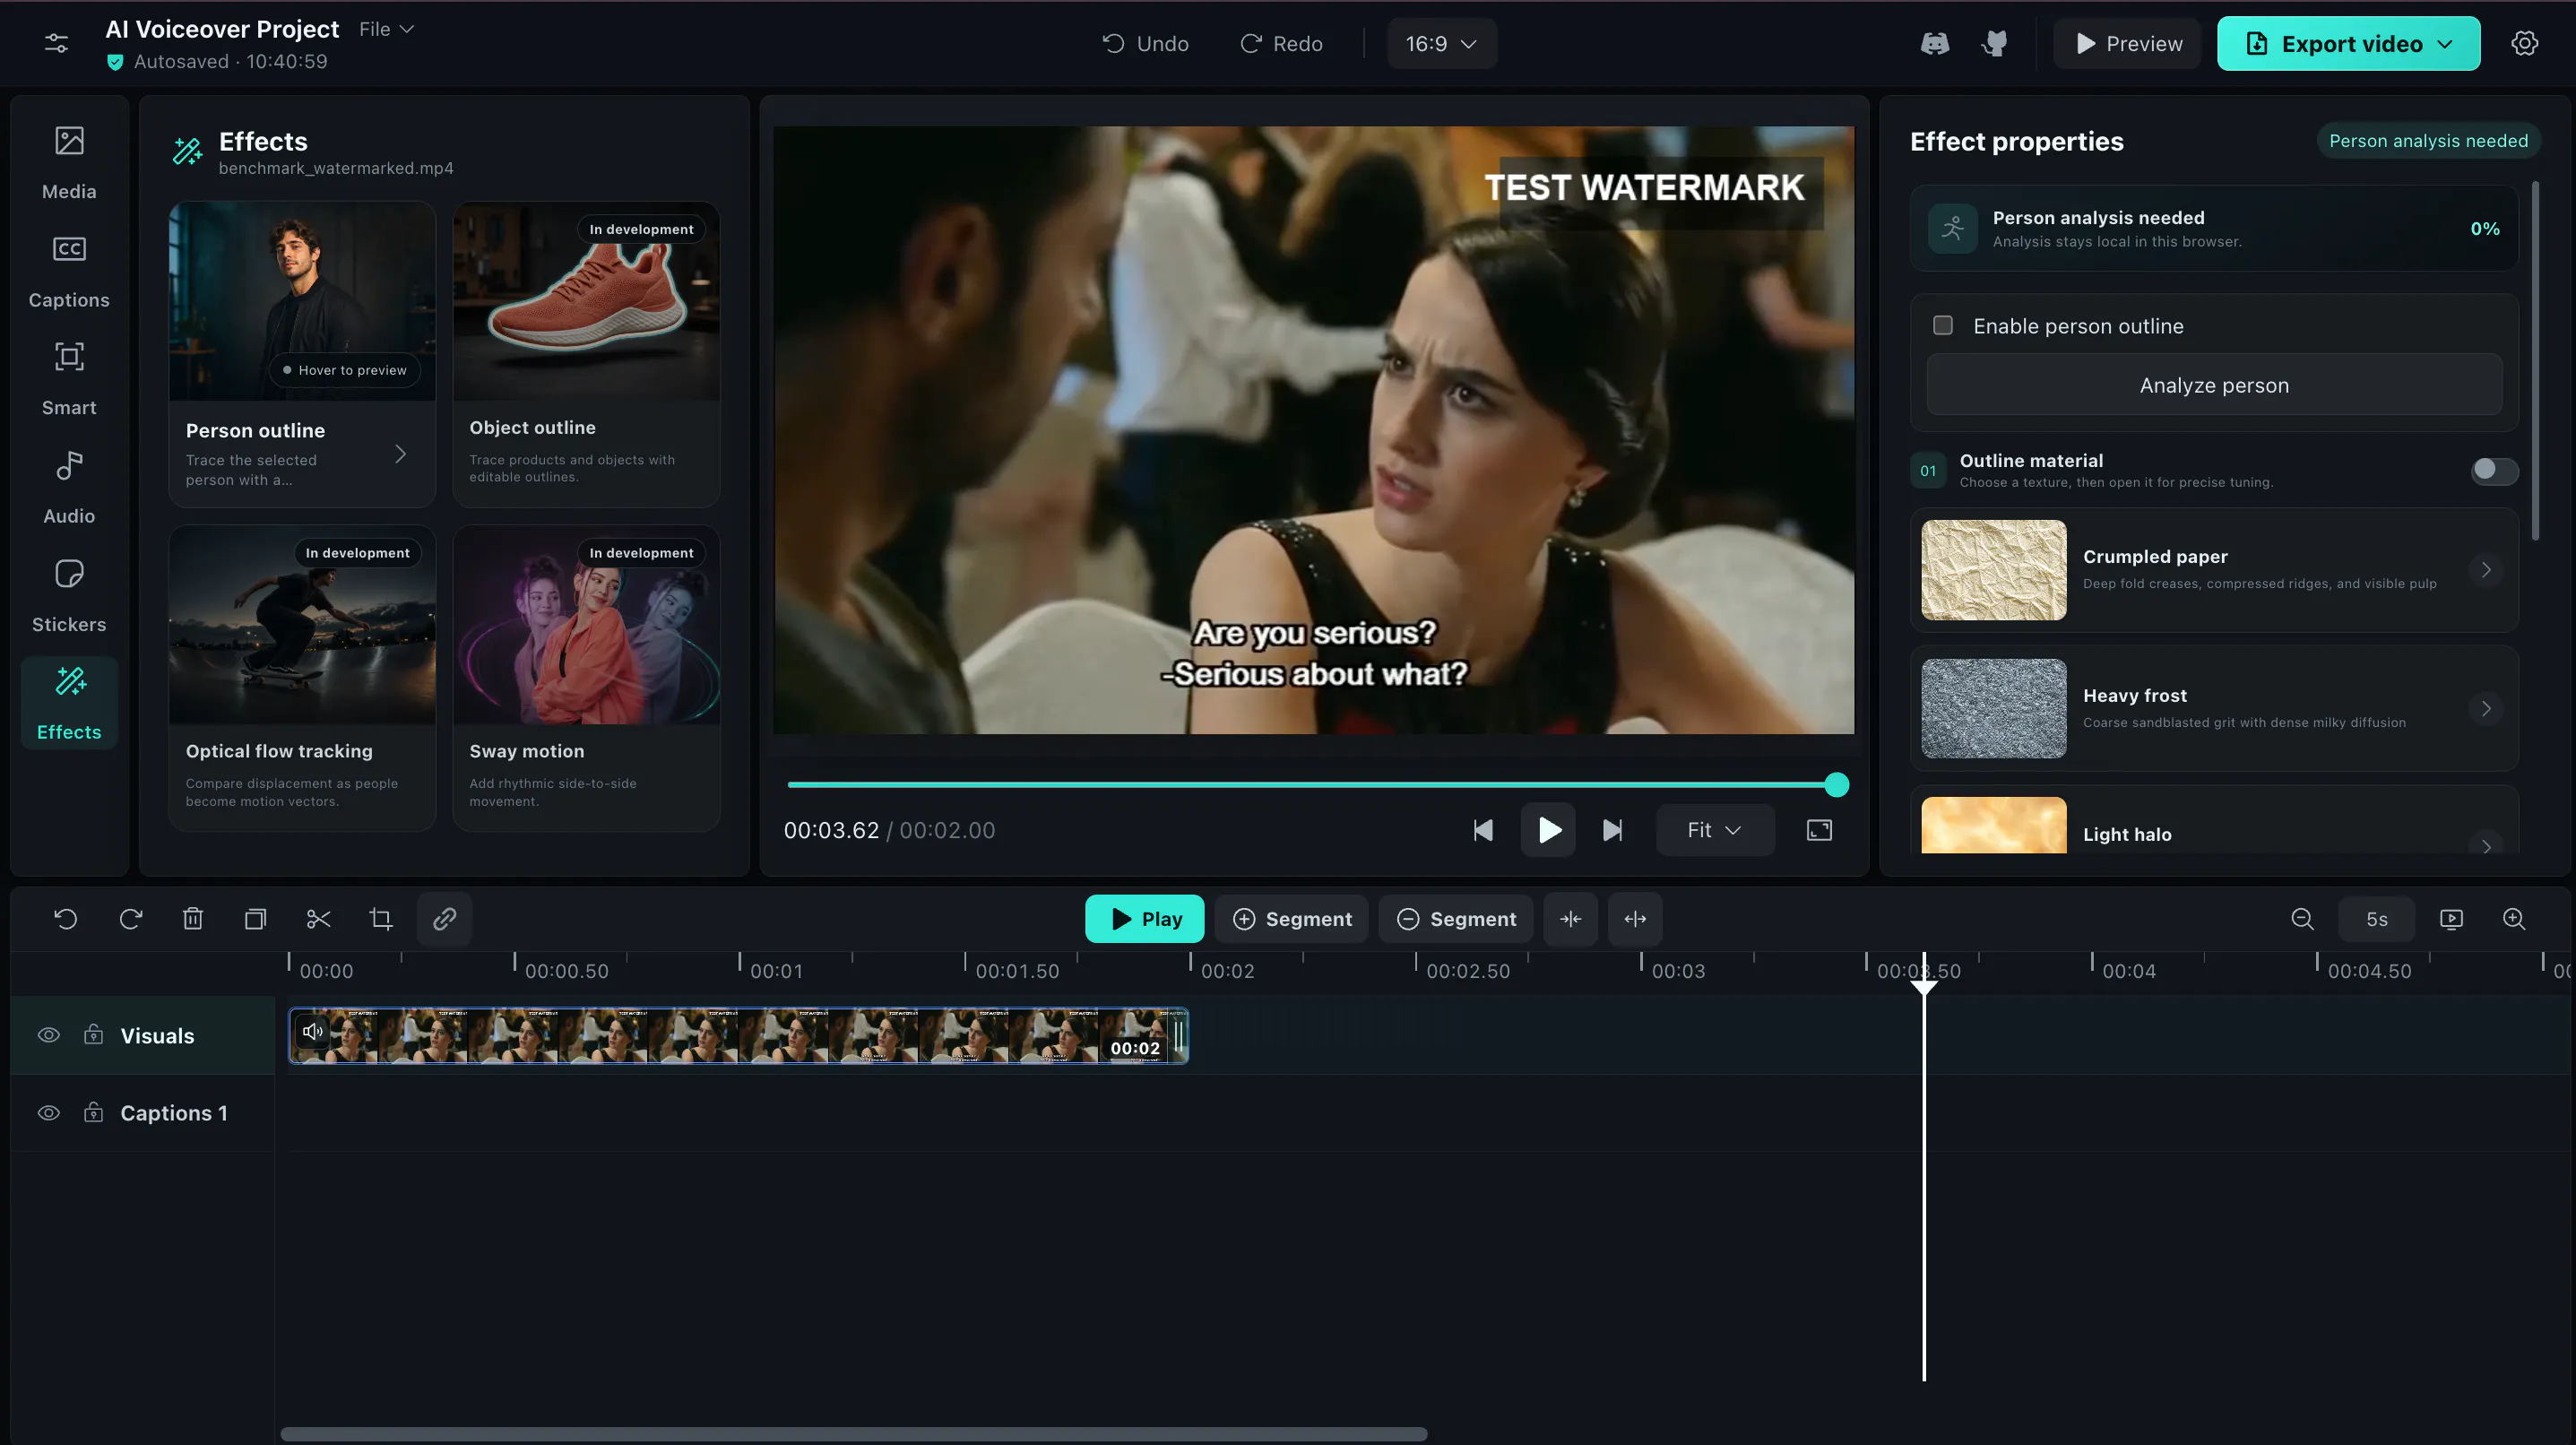Select the Effects tab
Image resolution: width=2576 pixels, height=1445 pixels.
coord(69,703)
